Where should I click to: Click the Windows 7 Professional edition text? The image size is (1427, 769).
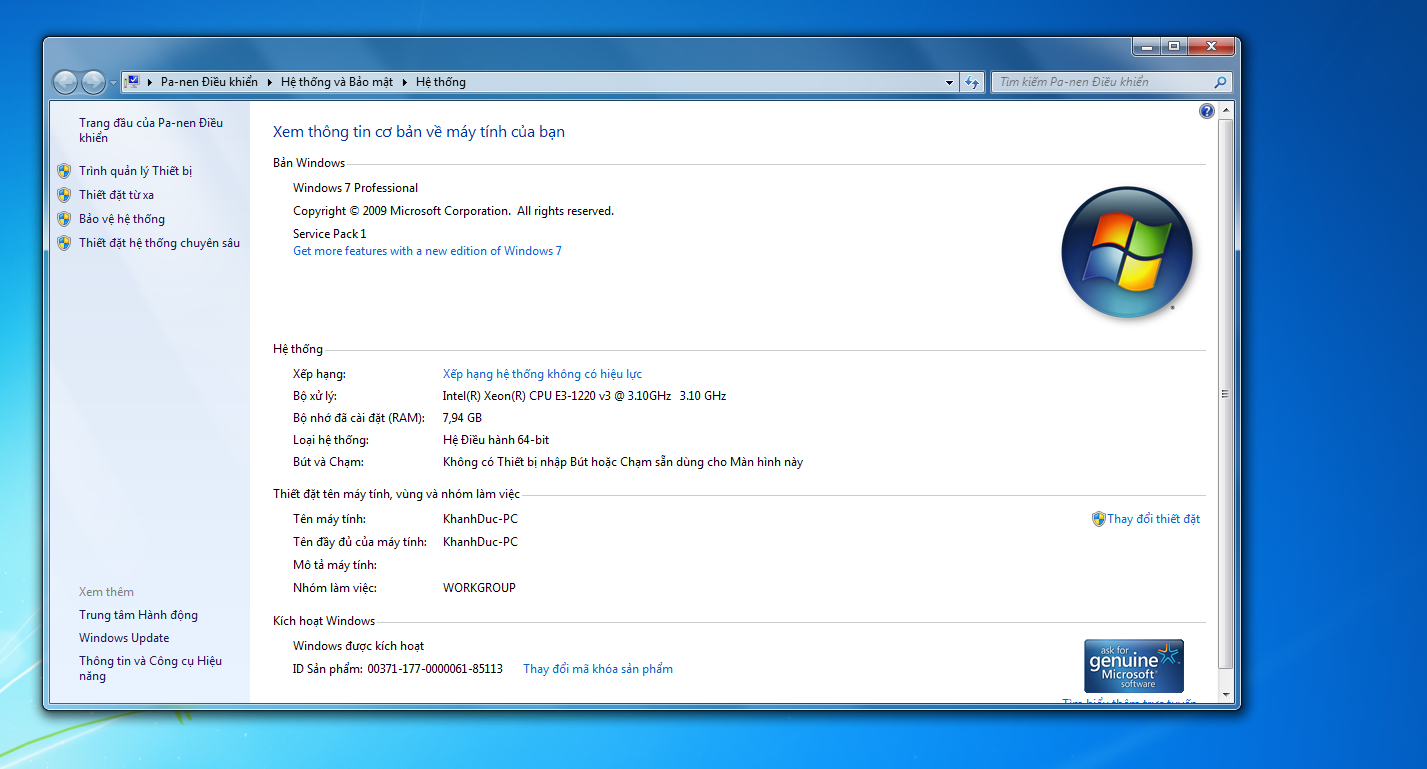[x=355, y=188]
